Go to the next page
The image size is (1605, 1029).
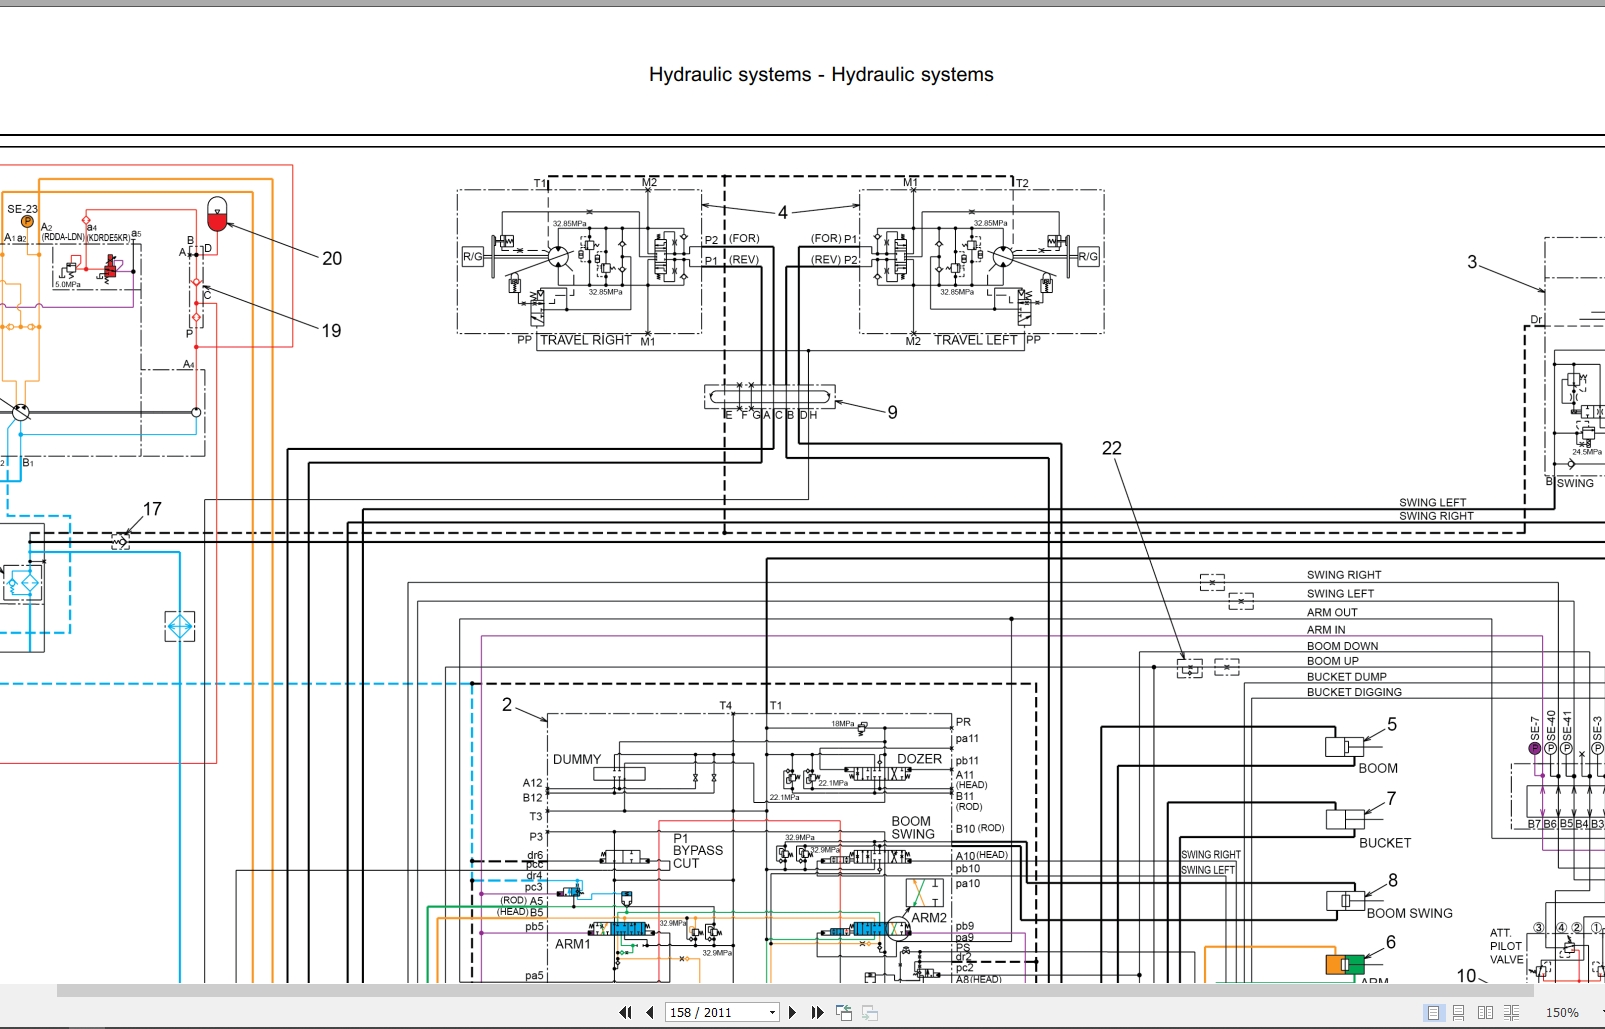pos(793,1012)
